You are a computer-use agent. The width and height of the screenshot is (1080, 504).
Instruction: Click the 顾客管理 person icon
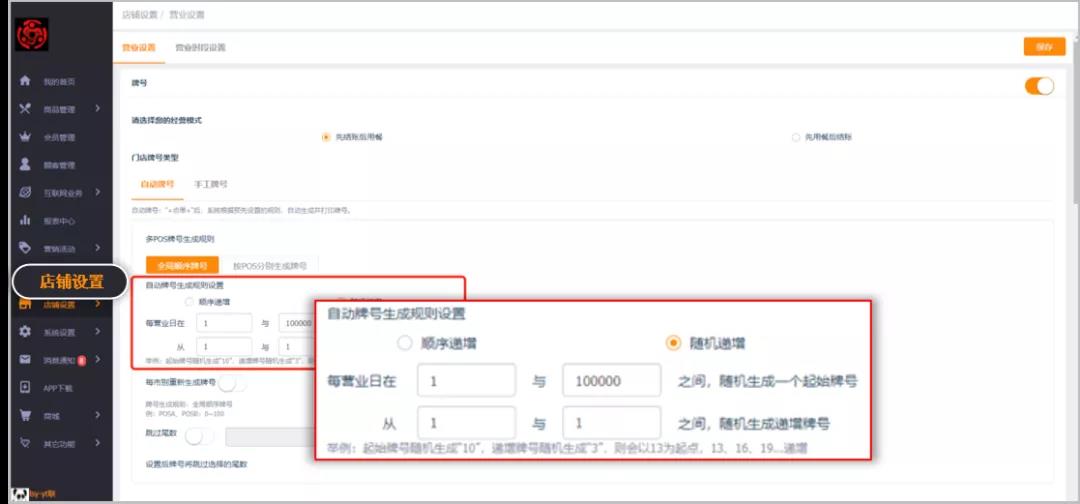(26, 165)
